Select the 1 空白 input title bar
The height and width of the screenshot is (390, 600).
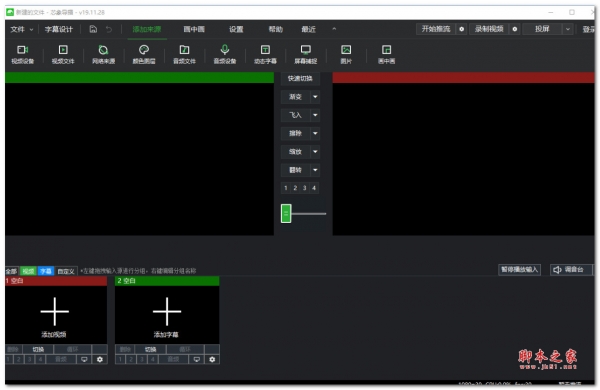[x=56, y=281]
